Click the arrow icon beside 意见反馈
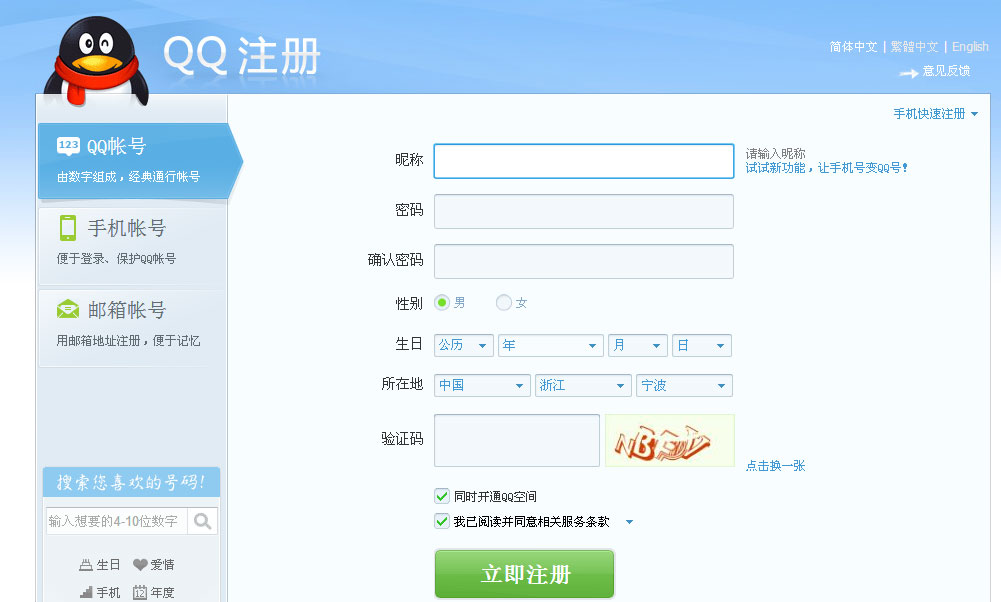Image resolution: width=1001 pixels, height=602 pixels. coord(908,73)
